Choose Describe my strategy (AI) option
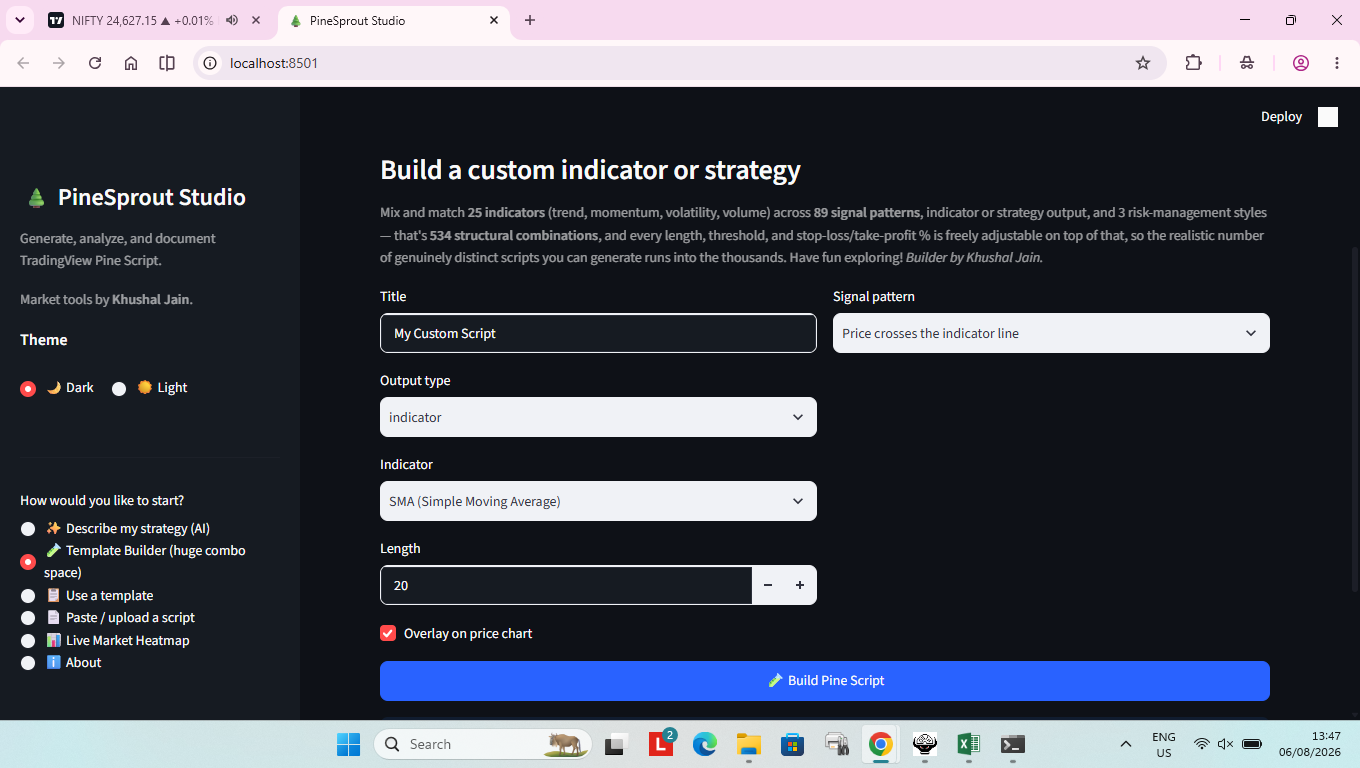1360x768 pixels. point(28,529)
